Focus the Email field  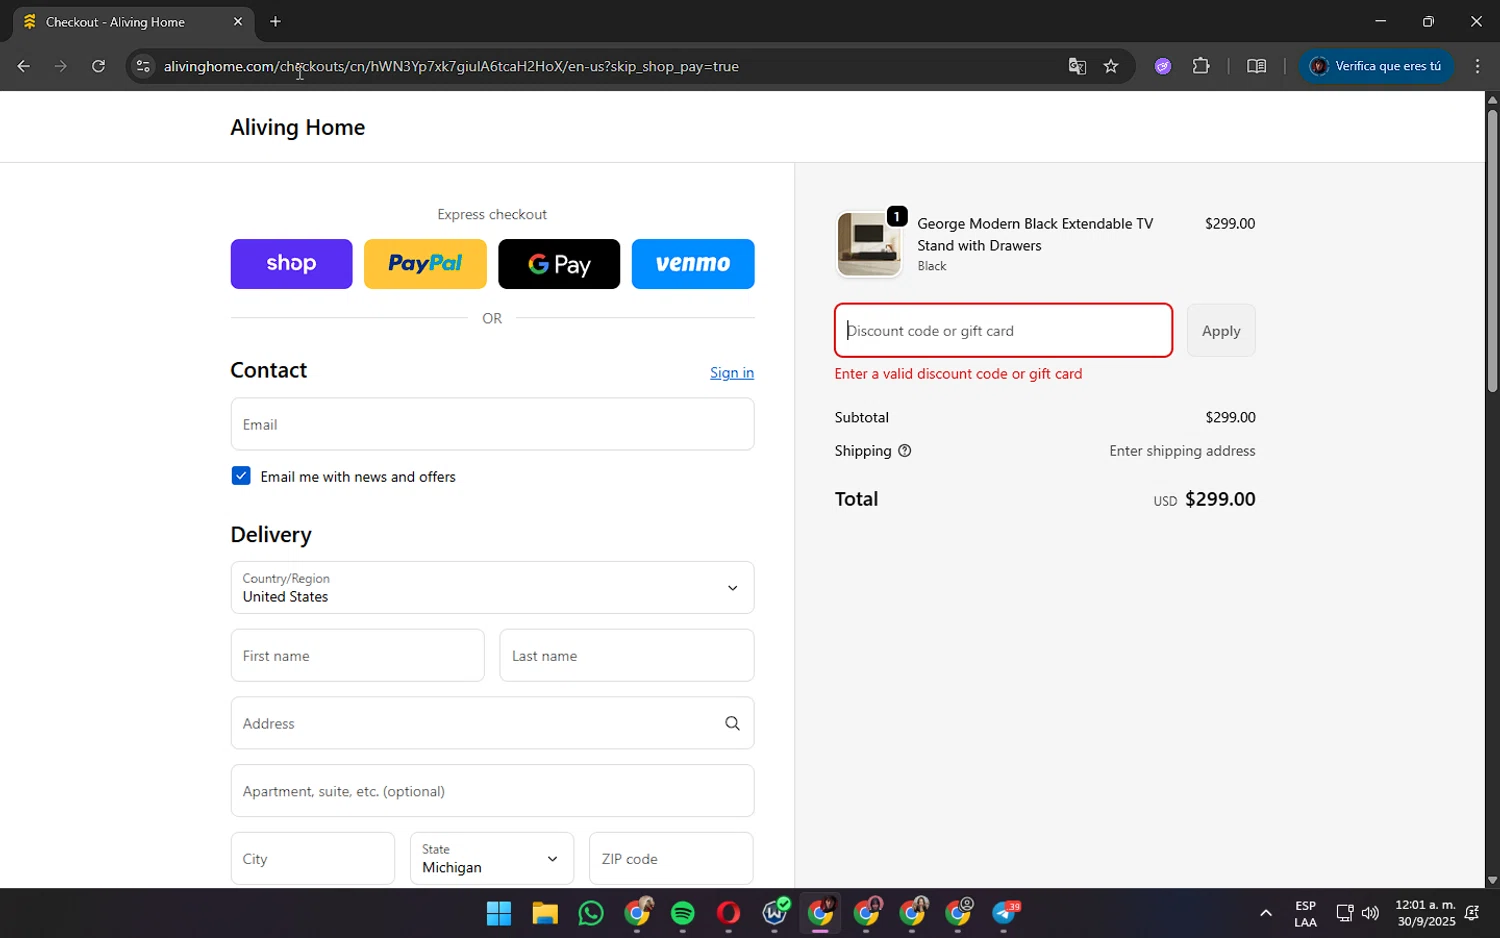point(492,424)
